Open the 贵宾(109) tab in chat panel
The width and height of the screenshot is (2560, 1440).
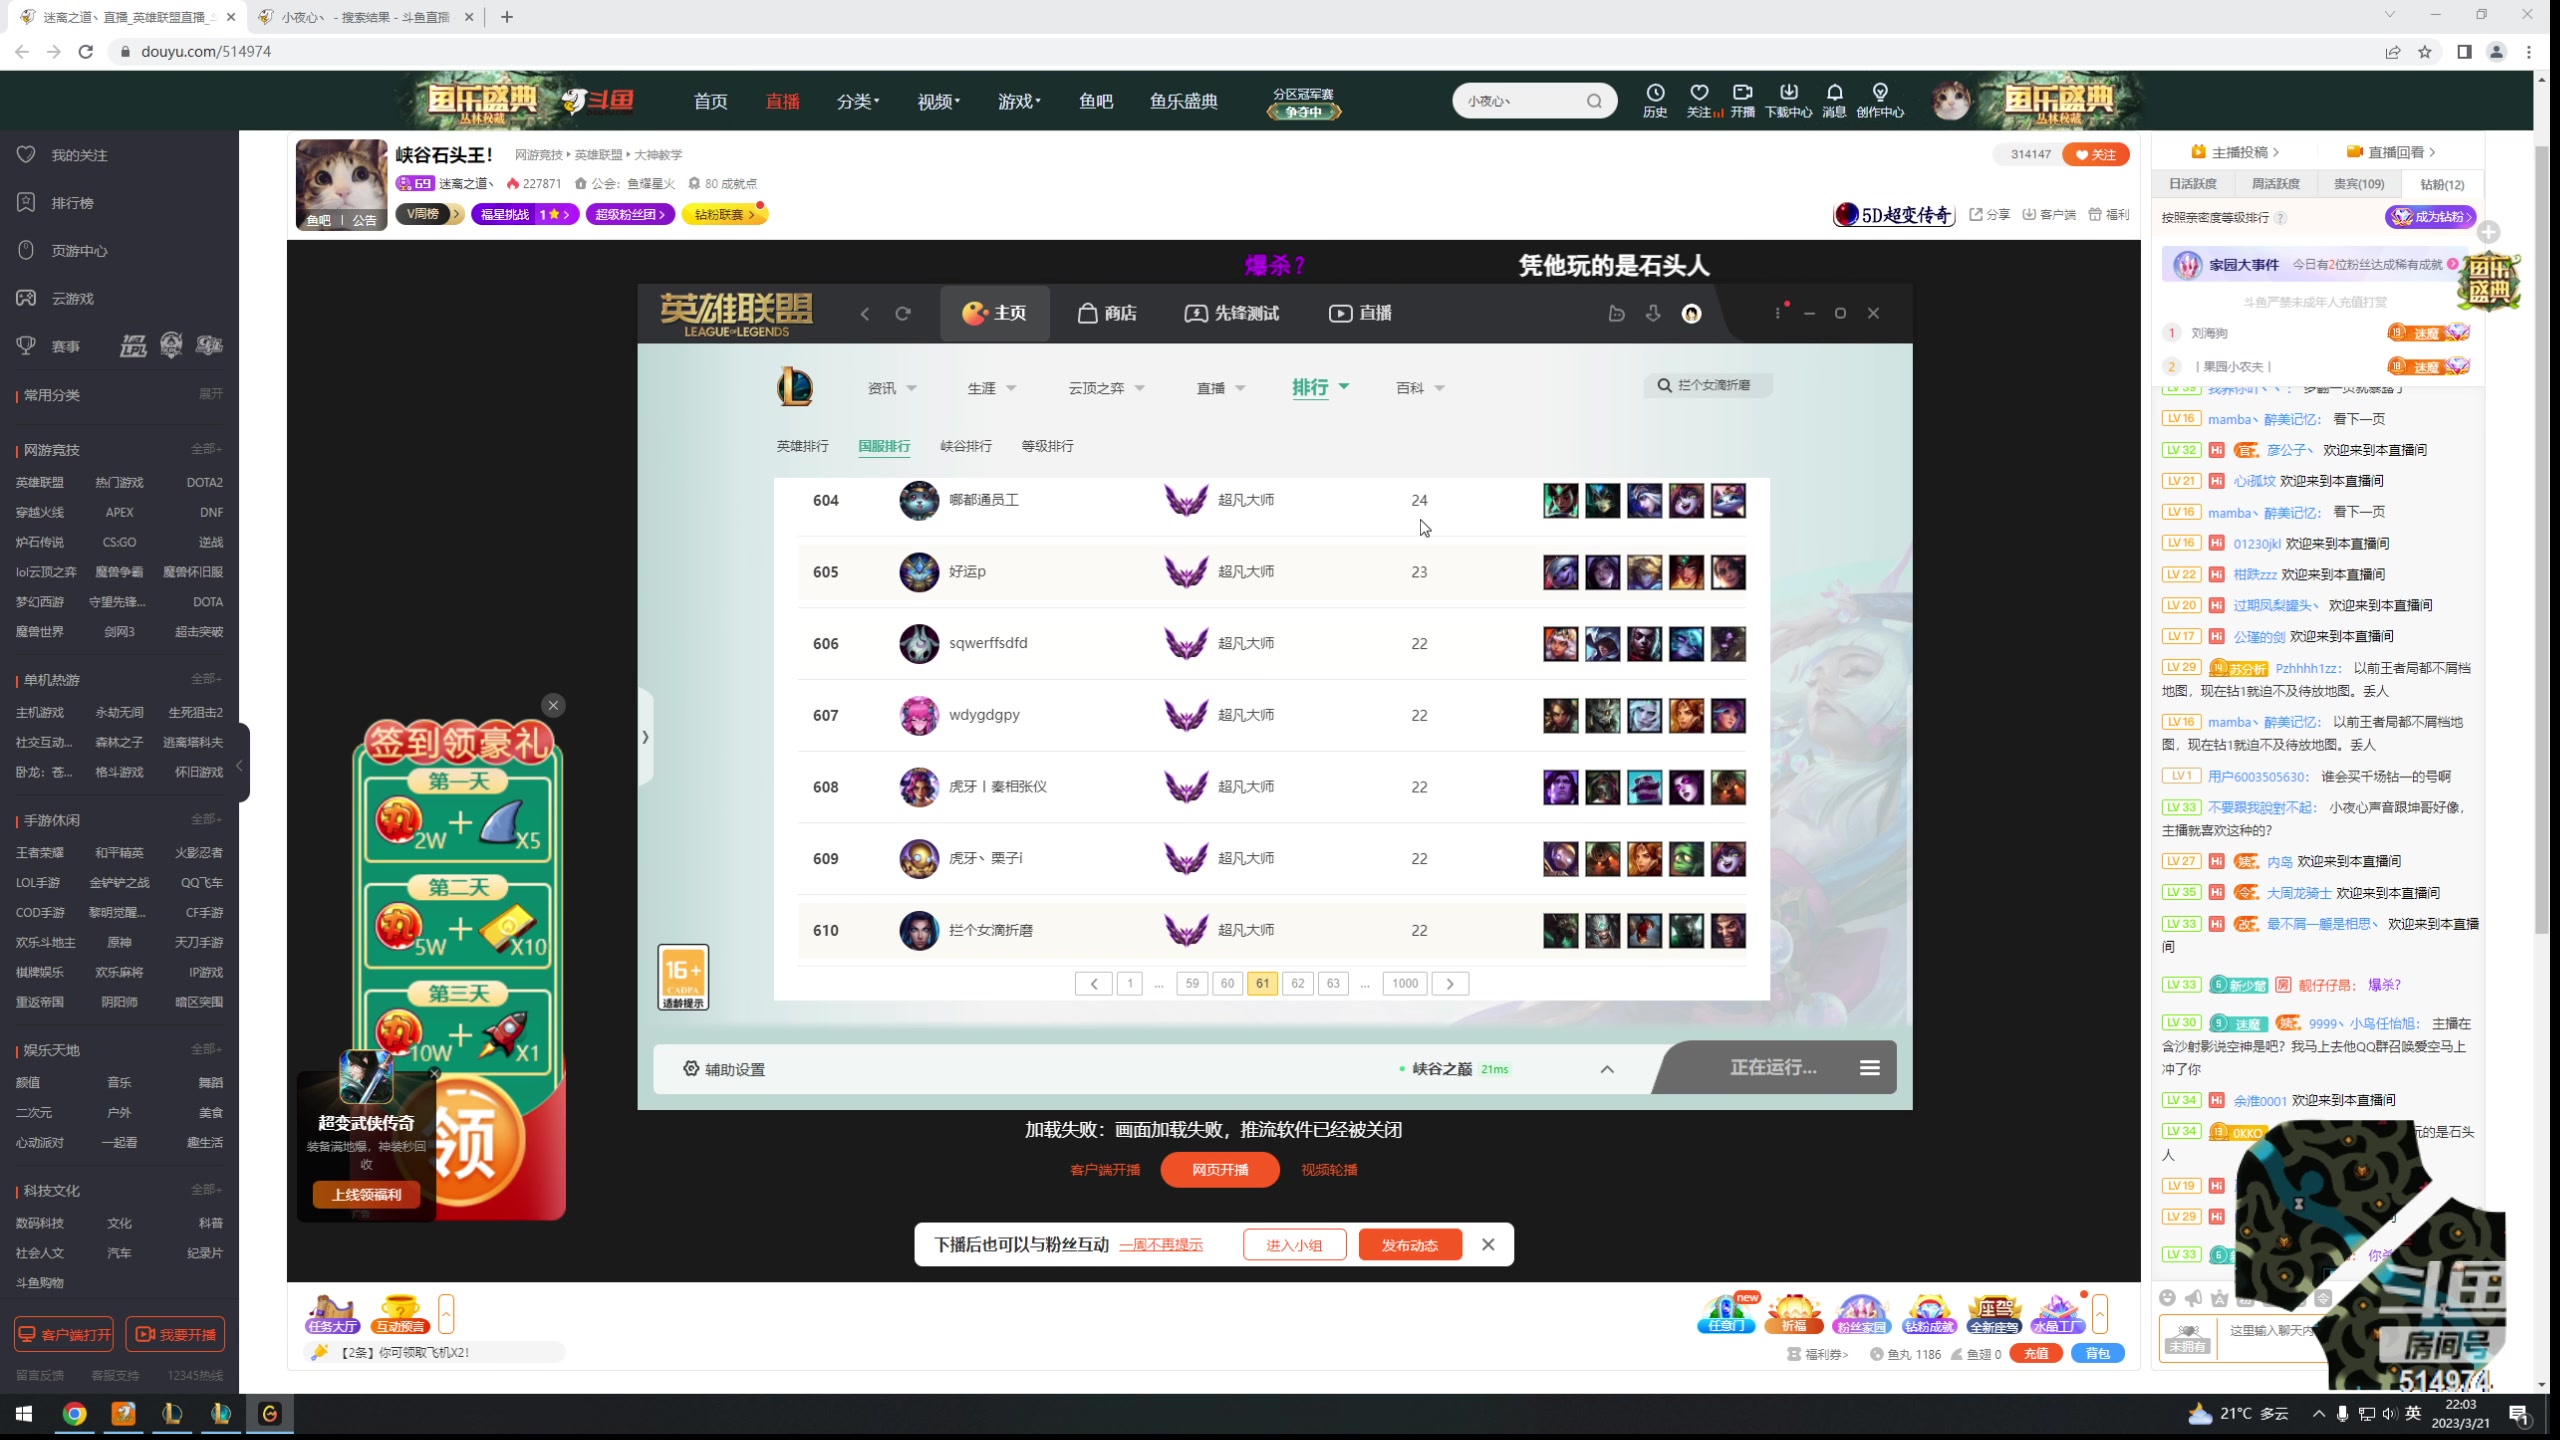[x=2359, y=184]
